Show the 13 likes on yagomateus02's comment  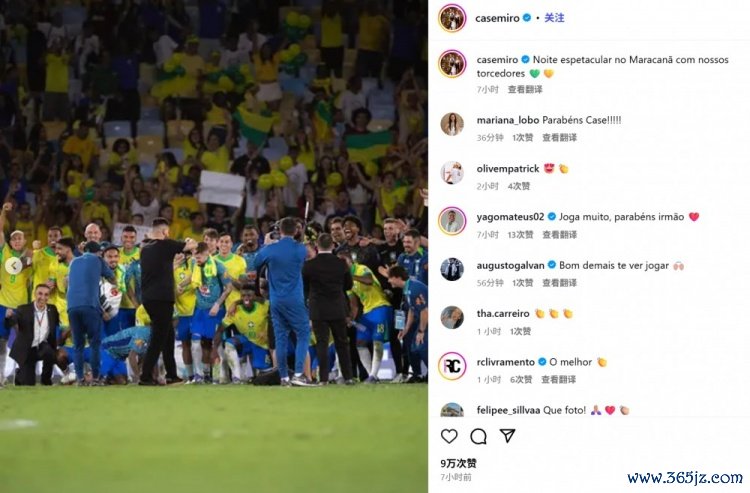tap(520, 235)
